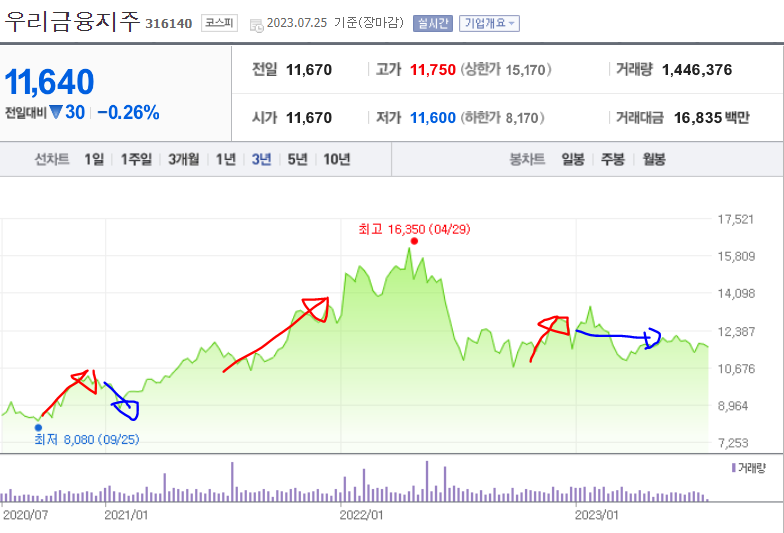Open the 기업개요 dropdown

489,24
